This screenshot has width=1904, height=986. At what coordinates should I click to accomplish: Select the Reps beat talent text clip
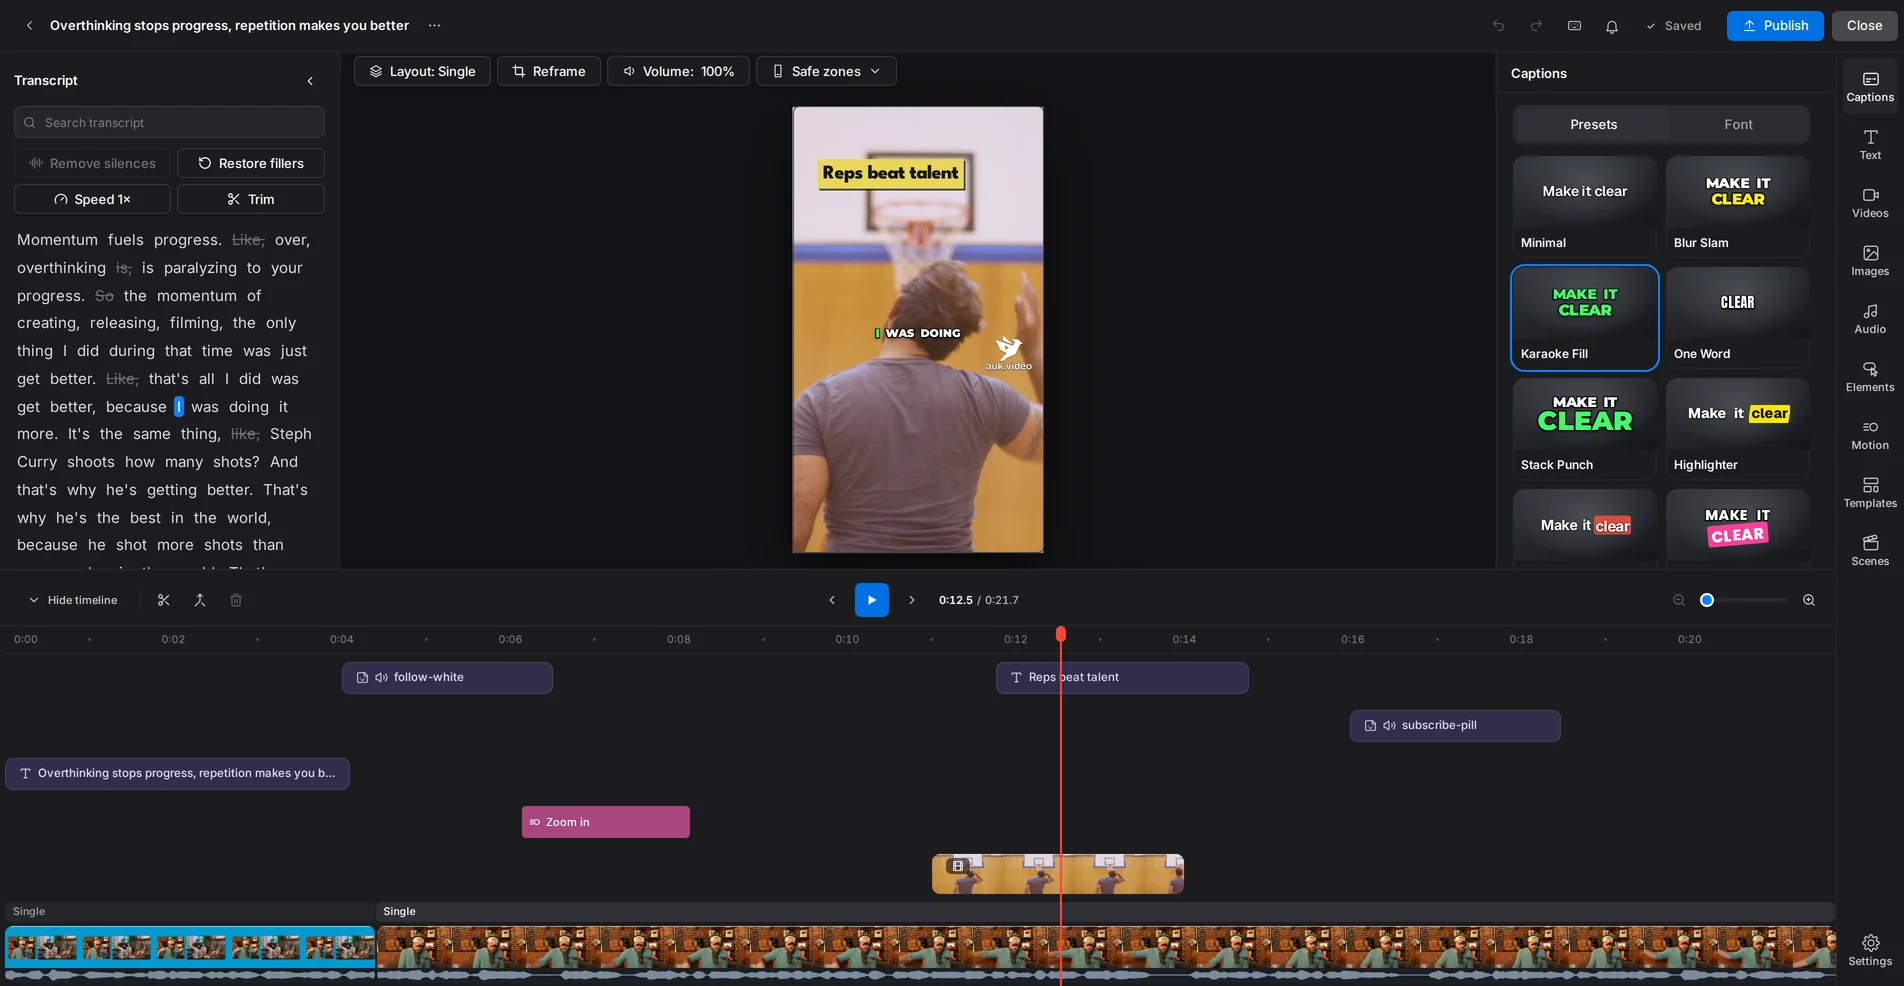coord(1122,677)
